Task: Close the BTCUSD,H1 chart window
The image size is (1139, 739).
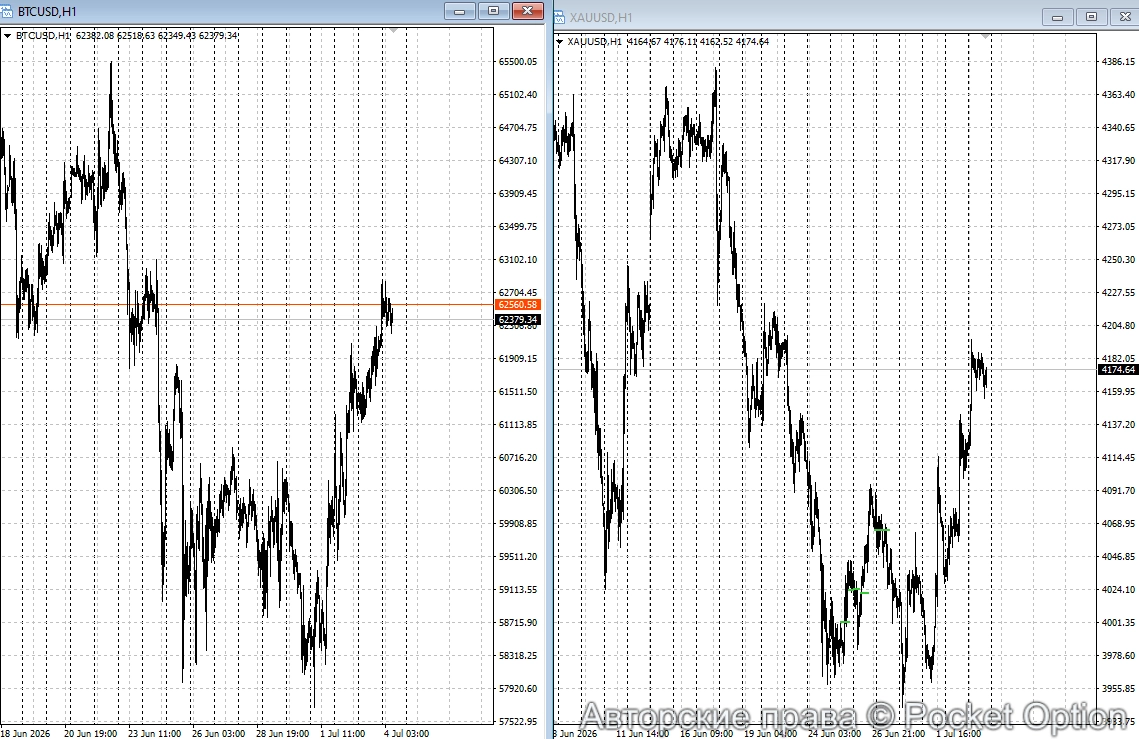Action: (528, 11)
